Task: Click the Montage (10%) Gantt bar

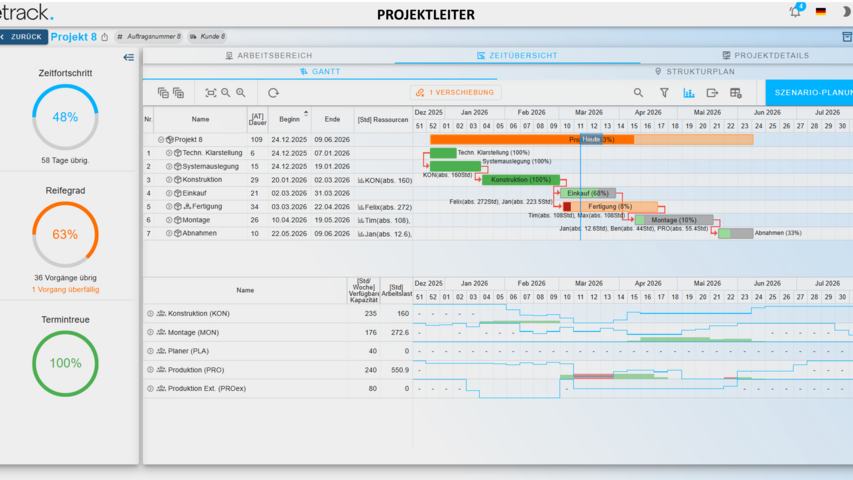Action: coord(674,220)
